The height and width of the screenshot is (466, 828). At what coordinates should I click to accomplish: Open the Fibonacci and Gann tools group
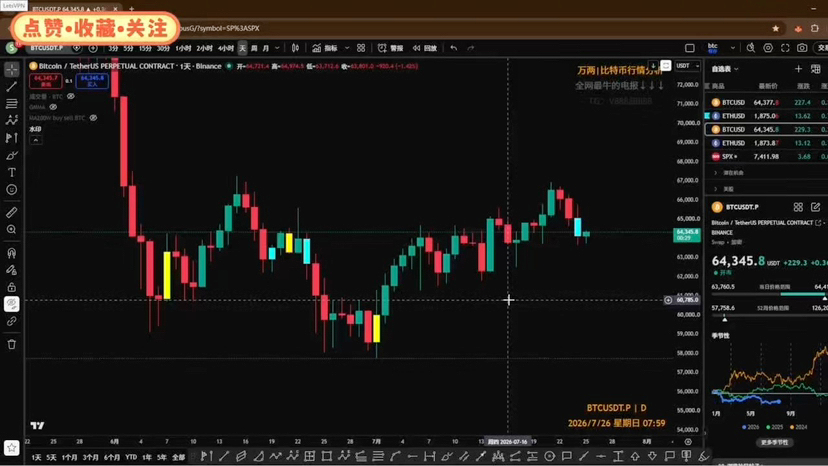[x=12, y=104]
